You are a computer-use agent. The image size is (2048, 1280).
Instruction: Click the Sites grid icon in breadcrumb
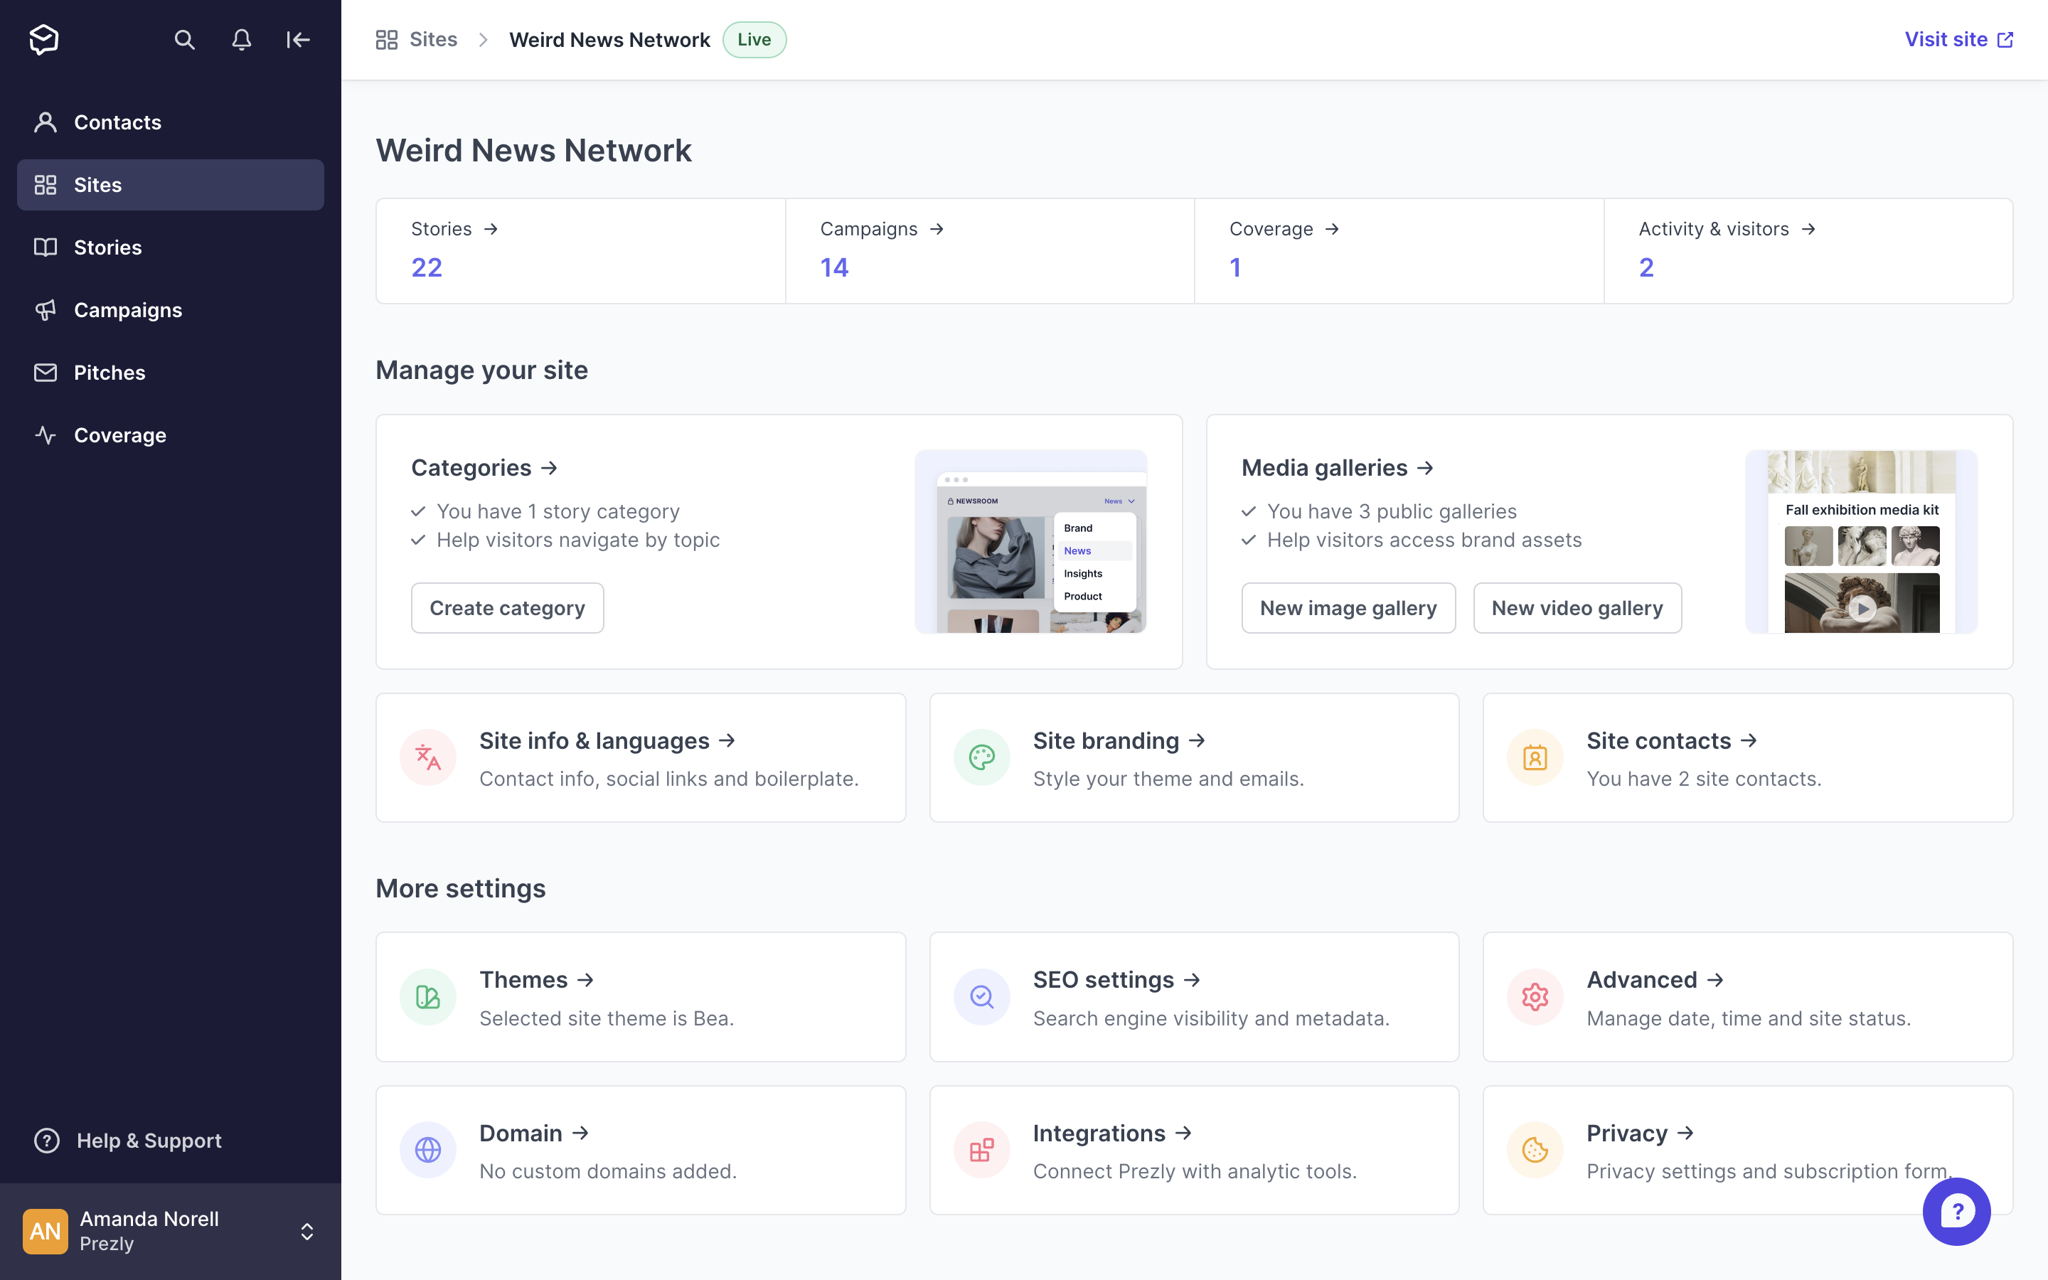tap(387, 40)
